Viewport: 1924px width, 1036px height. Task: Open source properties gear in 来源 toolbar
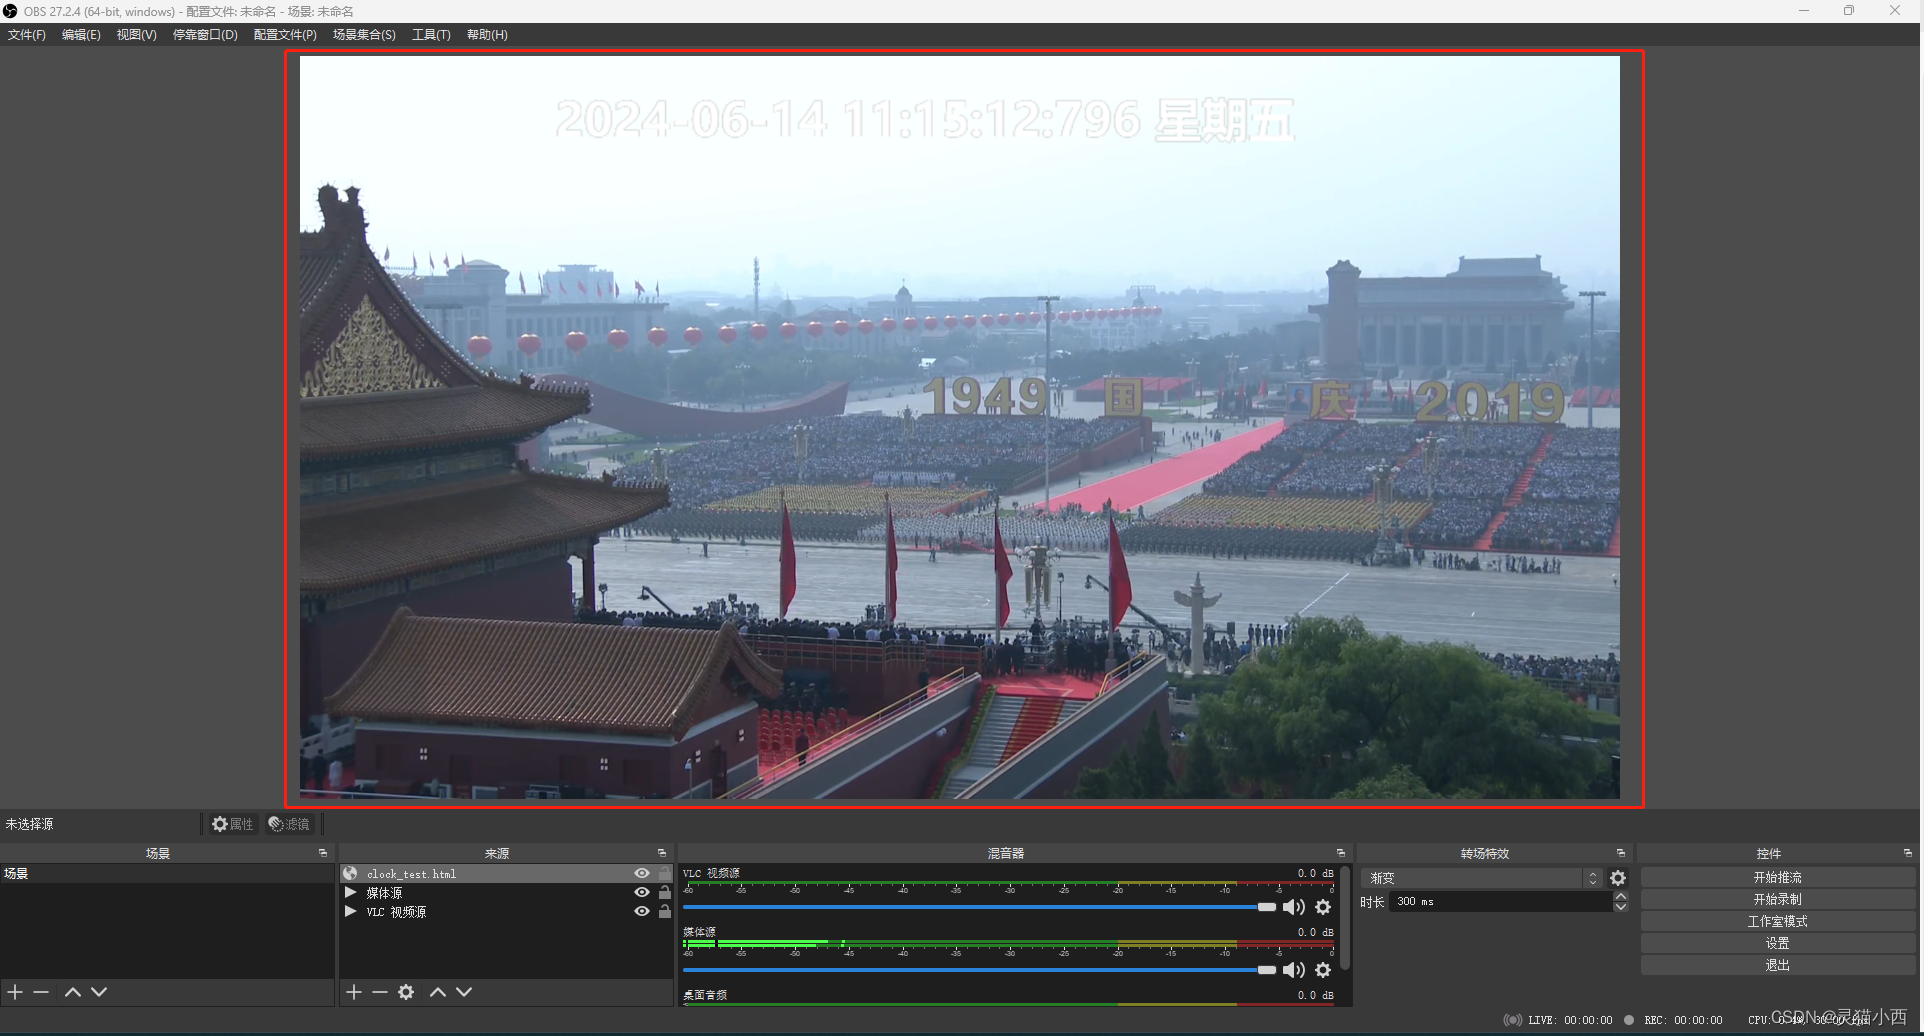tap(406, 992)
